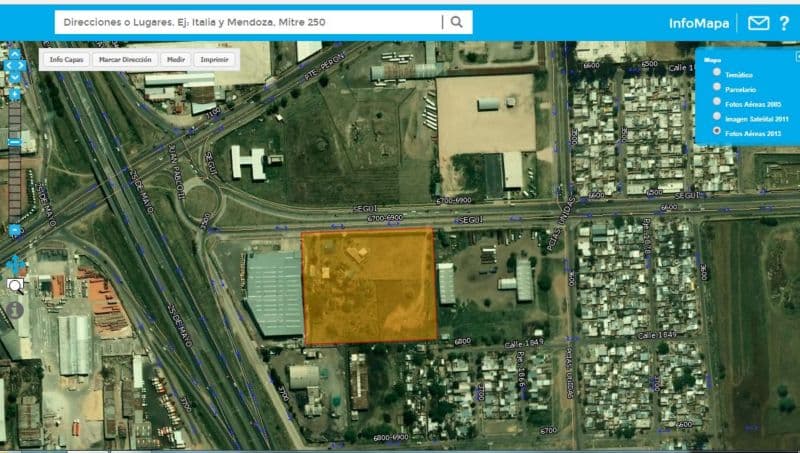Click the zoom in plus button
Screen dimensions: 800x453
point(15,95)
